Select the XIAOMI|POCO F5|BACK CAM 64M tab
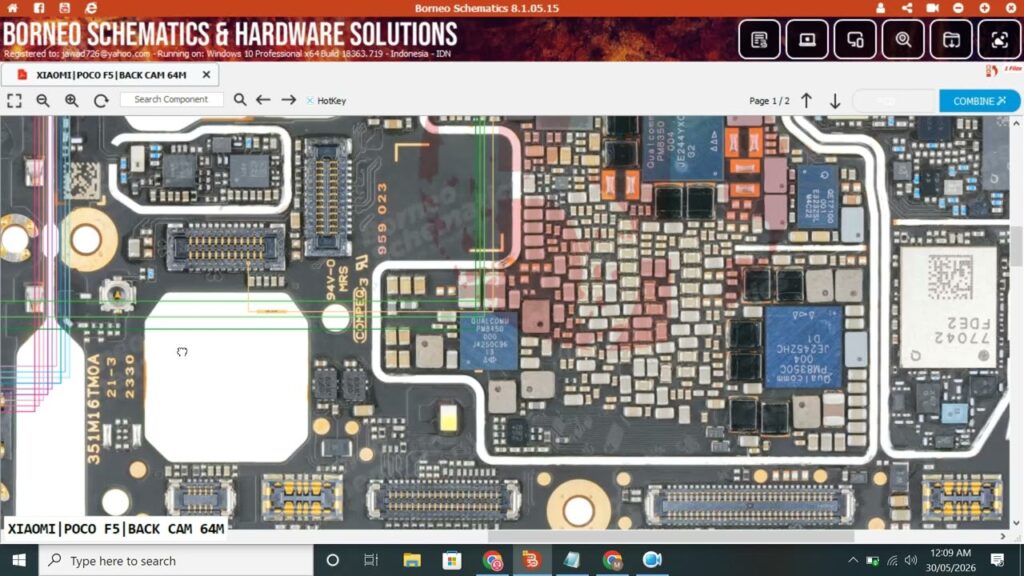This screenshot has height=576, width=1024. (111, 74)
